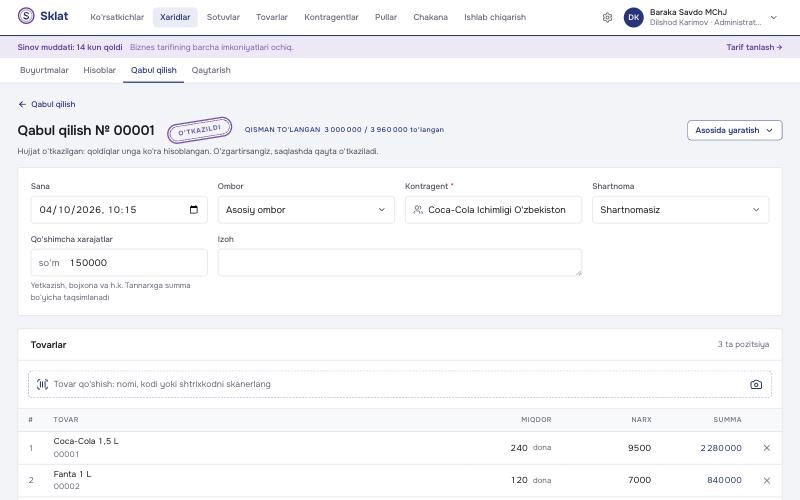The image size is (800, 500).
Task: Click the MIQDOR column header
Action: [536, 419]
